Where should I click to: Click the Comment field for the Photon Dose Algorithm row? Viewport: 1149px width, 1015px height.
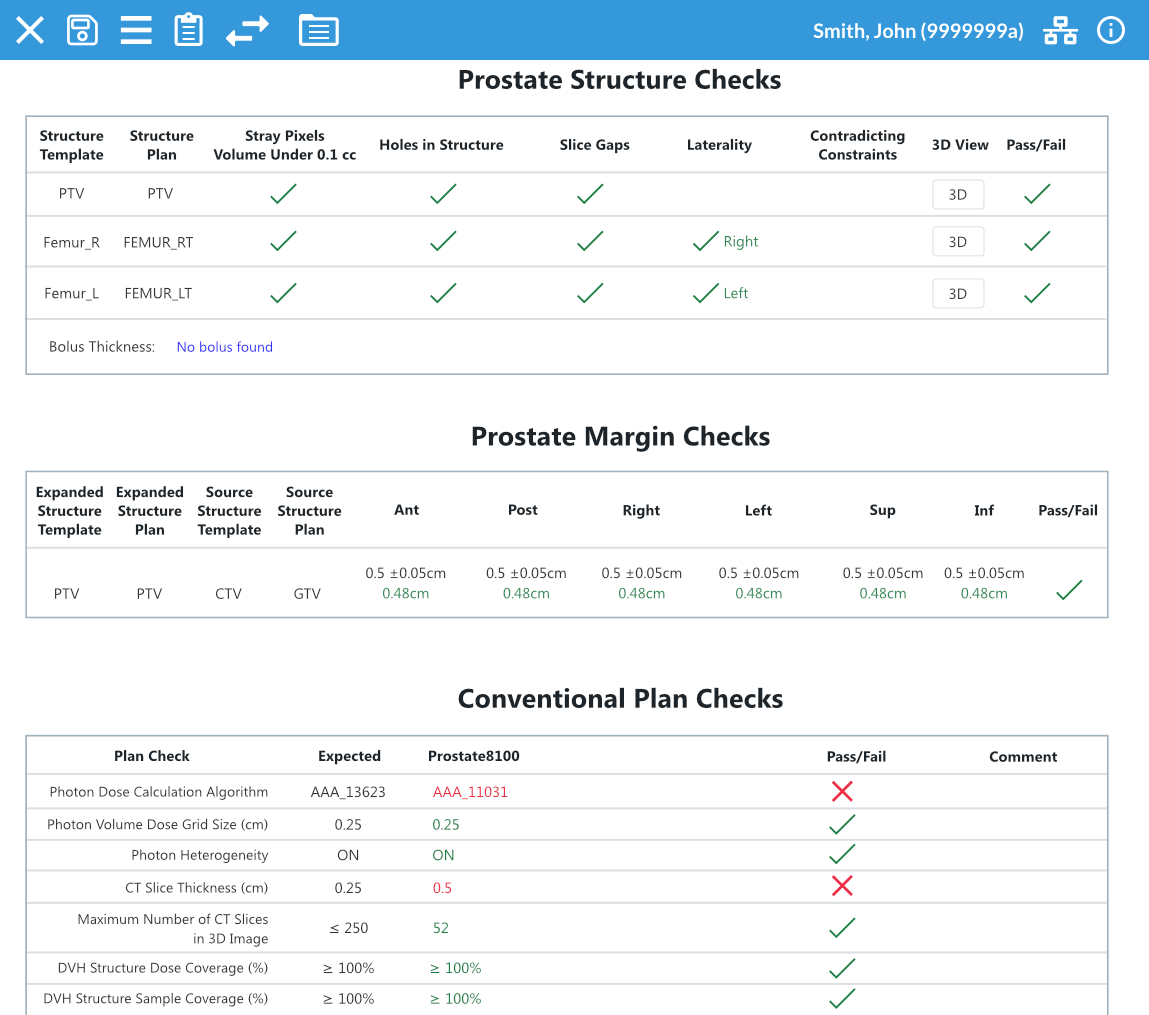1023,791
